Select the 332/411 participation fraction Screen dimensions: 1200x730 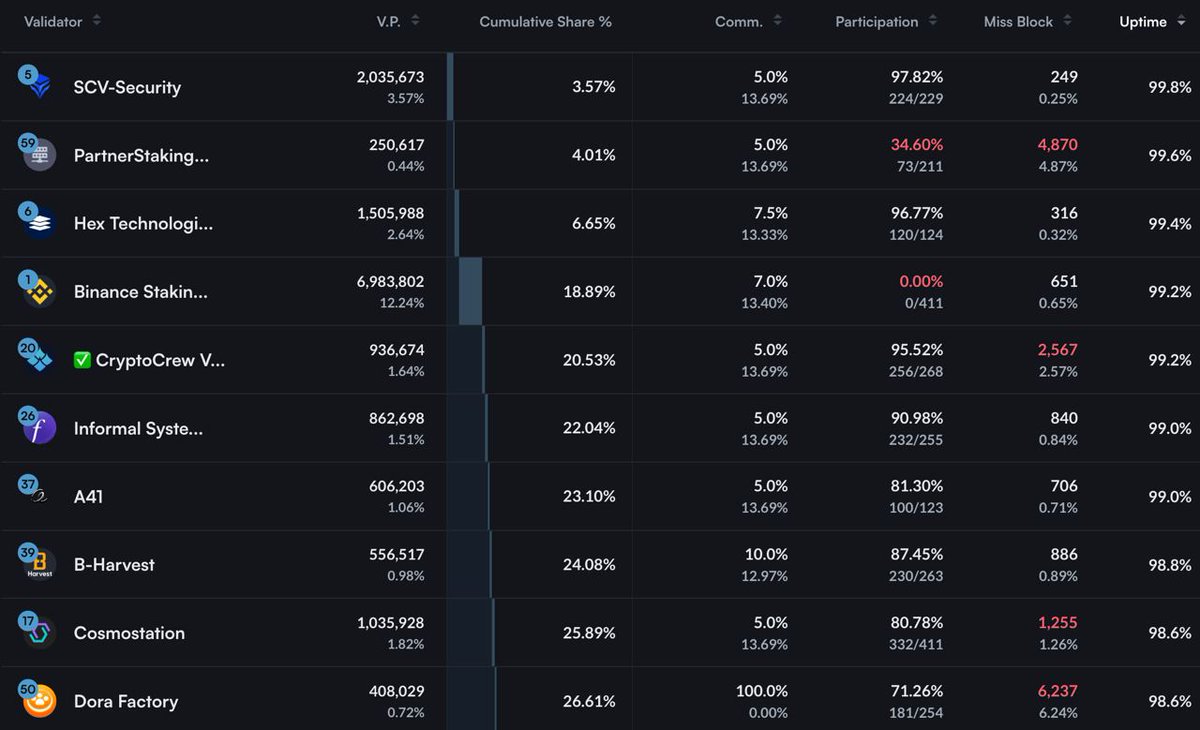[918, 644]
